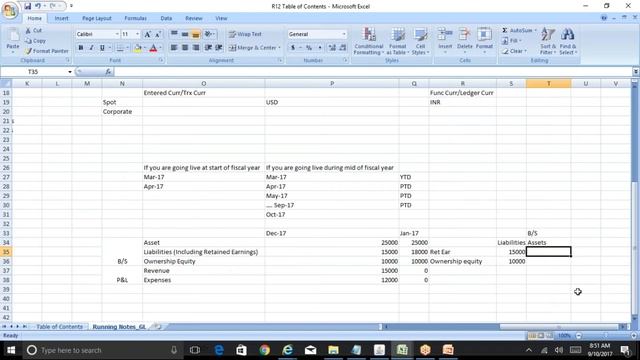
Task: Cut the selected cell
Action: 33,31
